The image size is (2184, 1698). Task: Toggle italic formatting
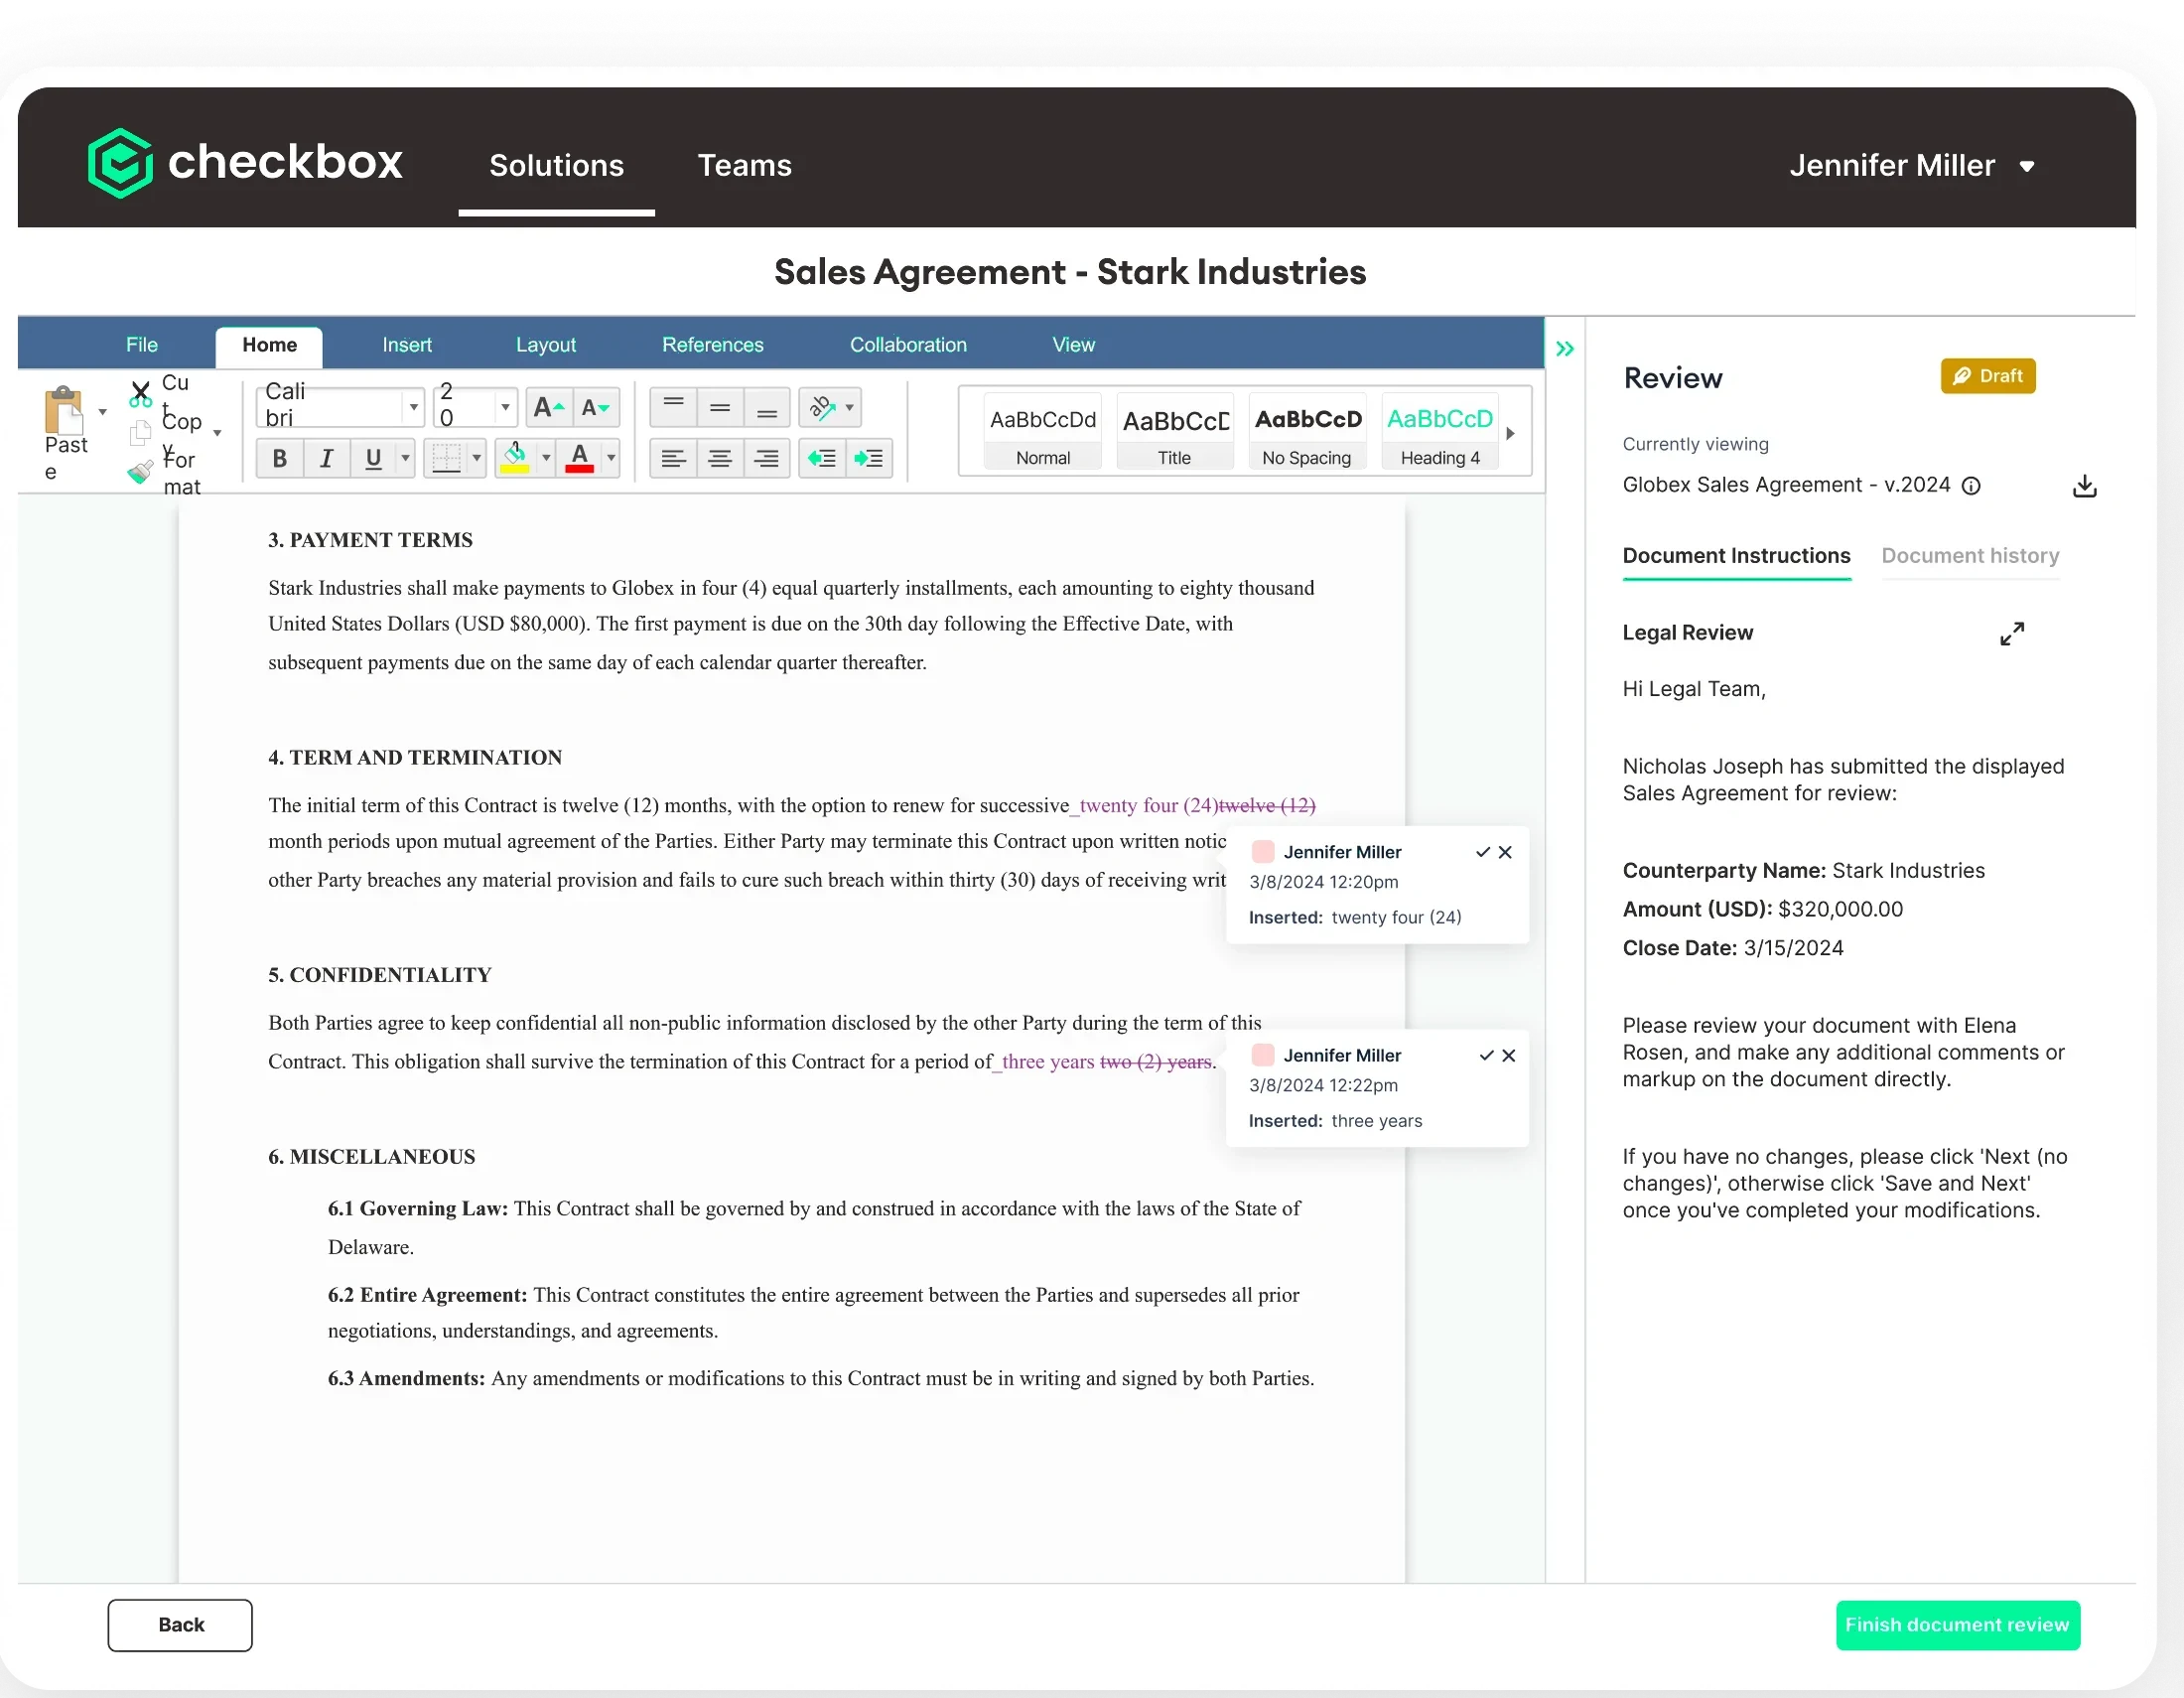pyautogui.click(x=327, y=459)
